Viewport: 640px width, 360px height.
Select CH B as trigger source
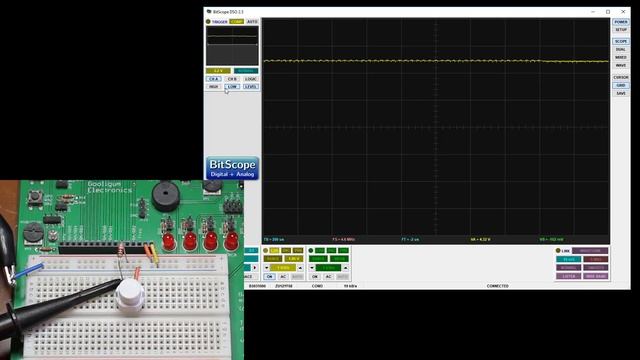click(x=232, y=79)
